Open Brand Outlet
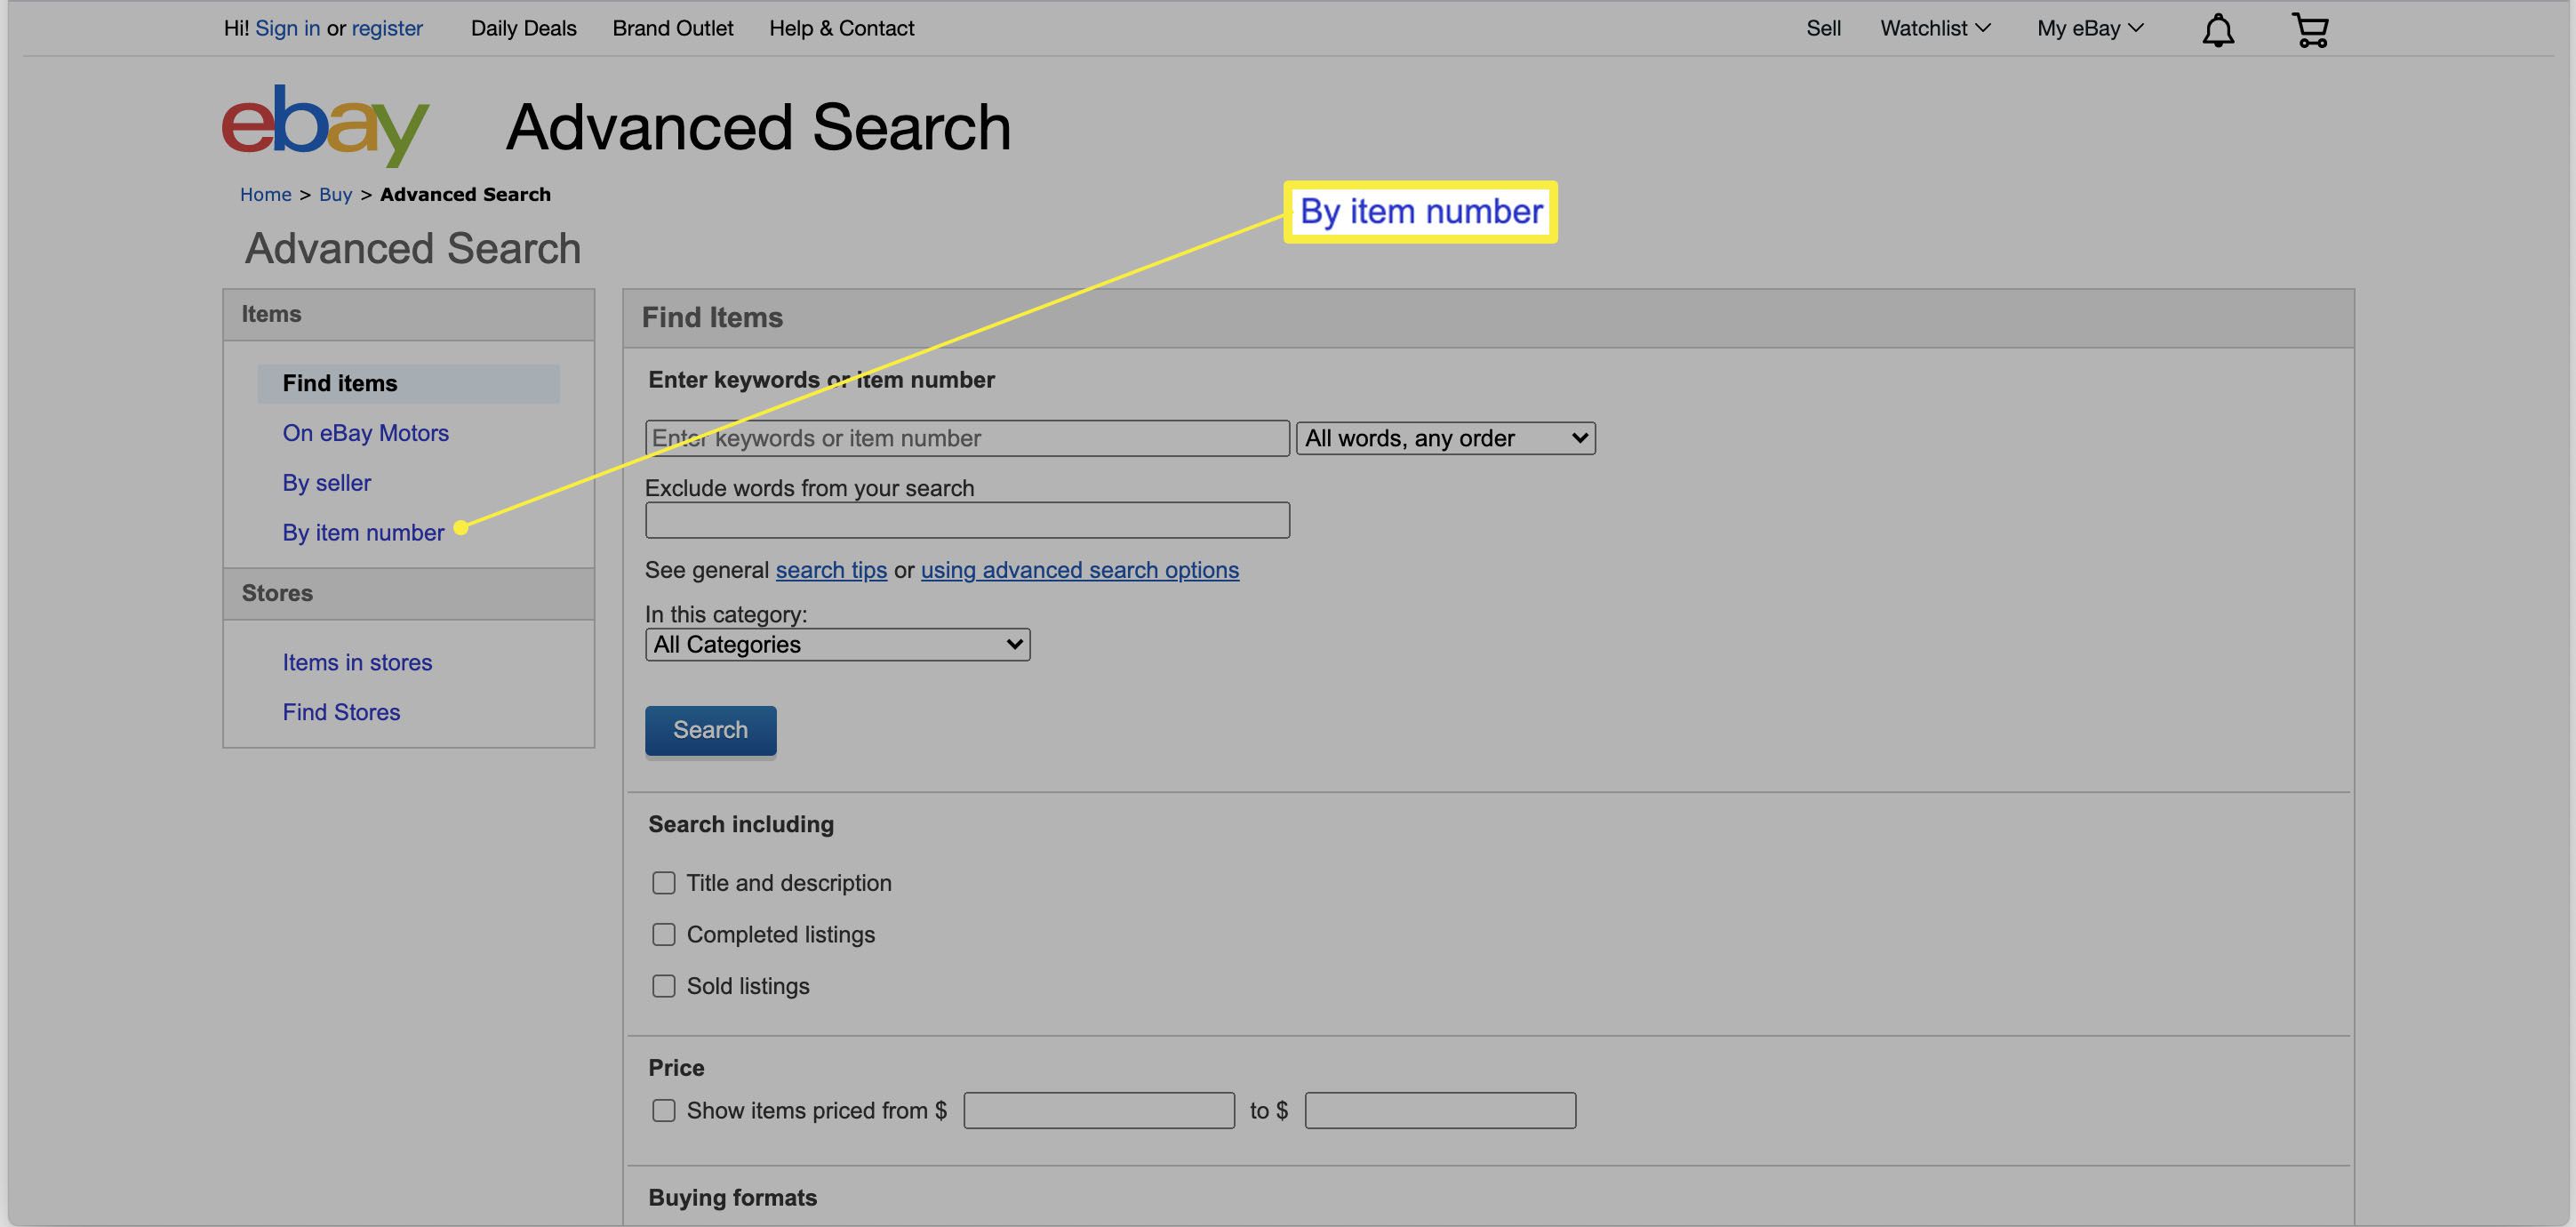This screenshot has height=1227, width=2576. pos(672,28)
